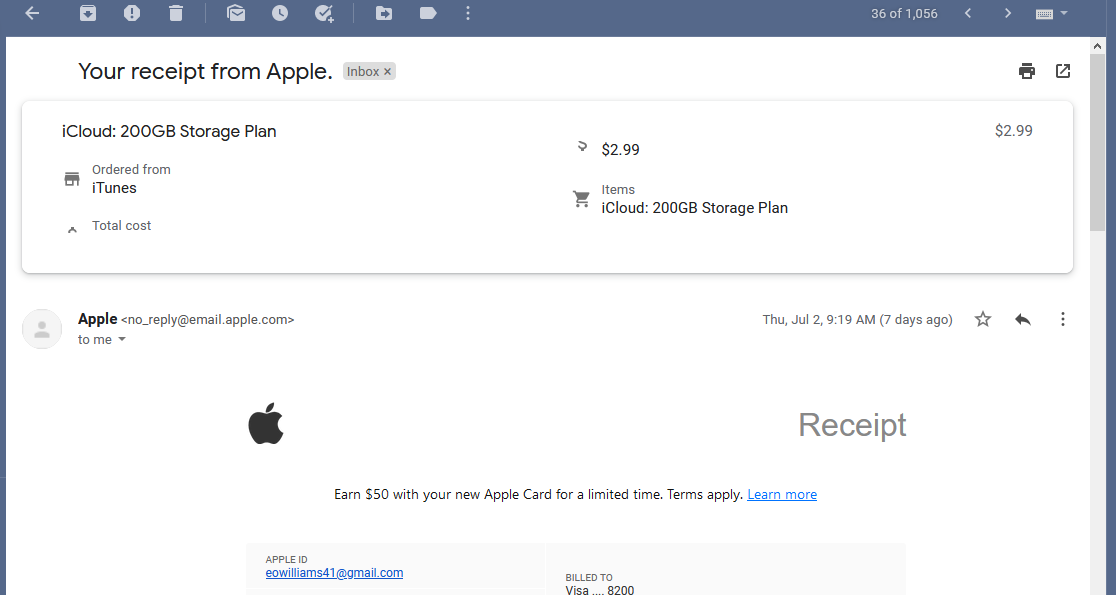
Task: Delete this email with the trash icon
Action: point(176,13)
